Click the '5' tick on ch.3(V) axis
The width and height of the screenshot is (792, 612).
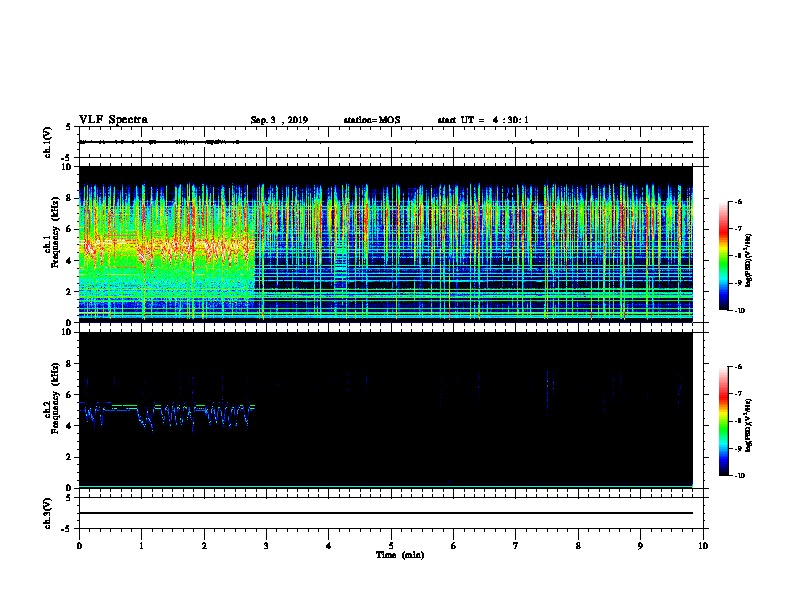tap(69, 498)
